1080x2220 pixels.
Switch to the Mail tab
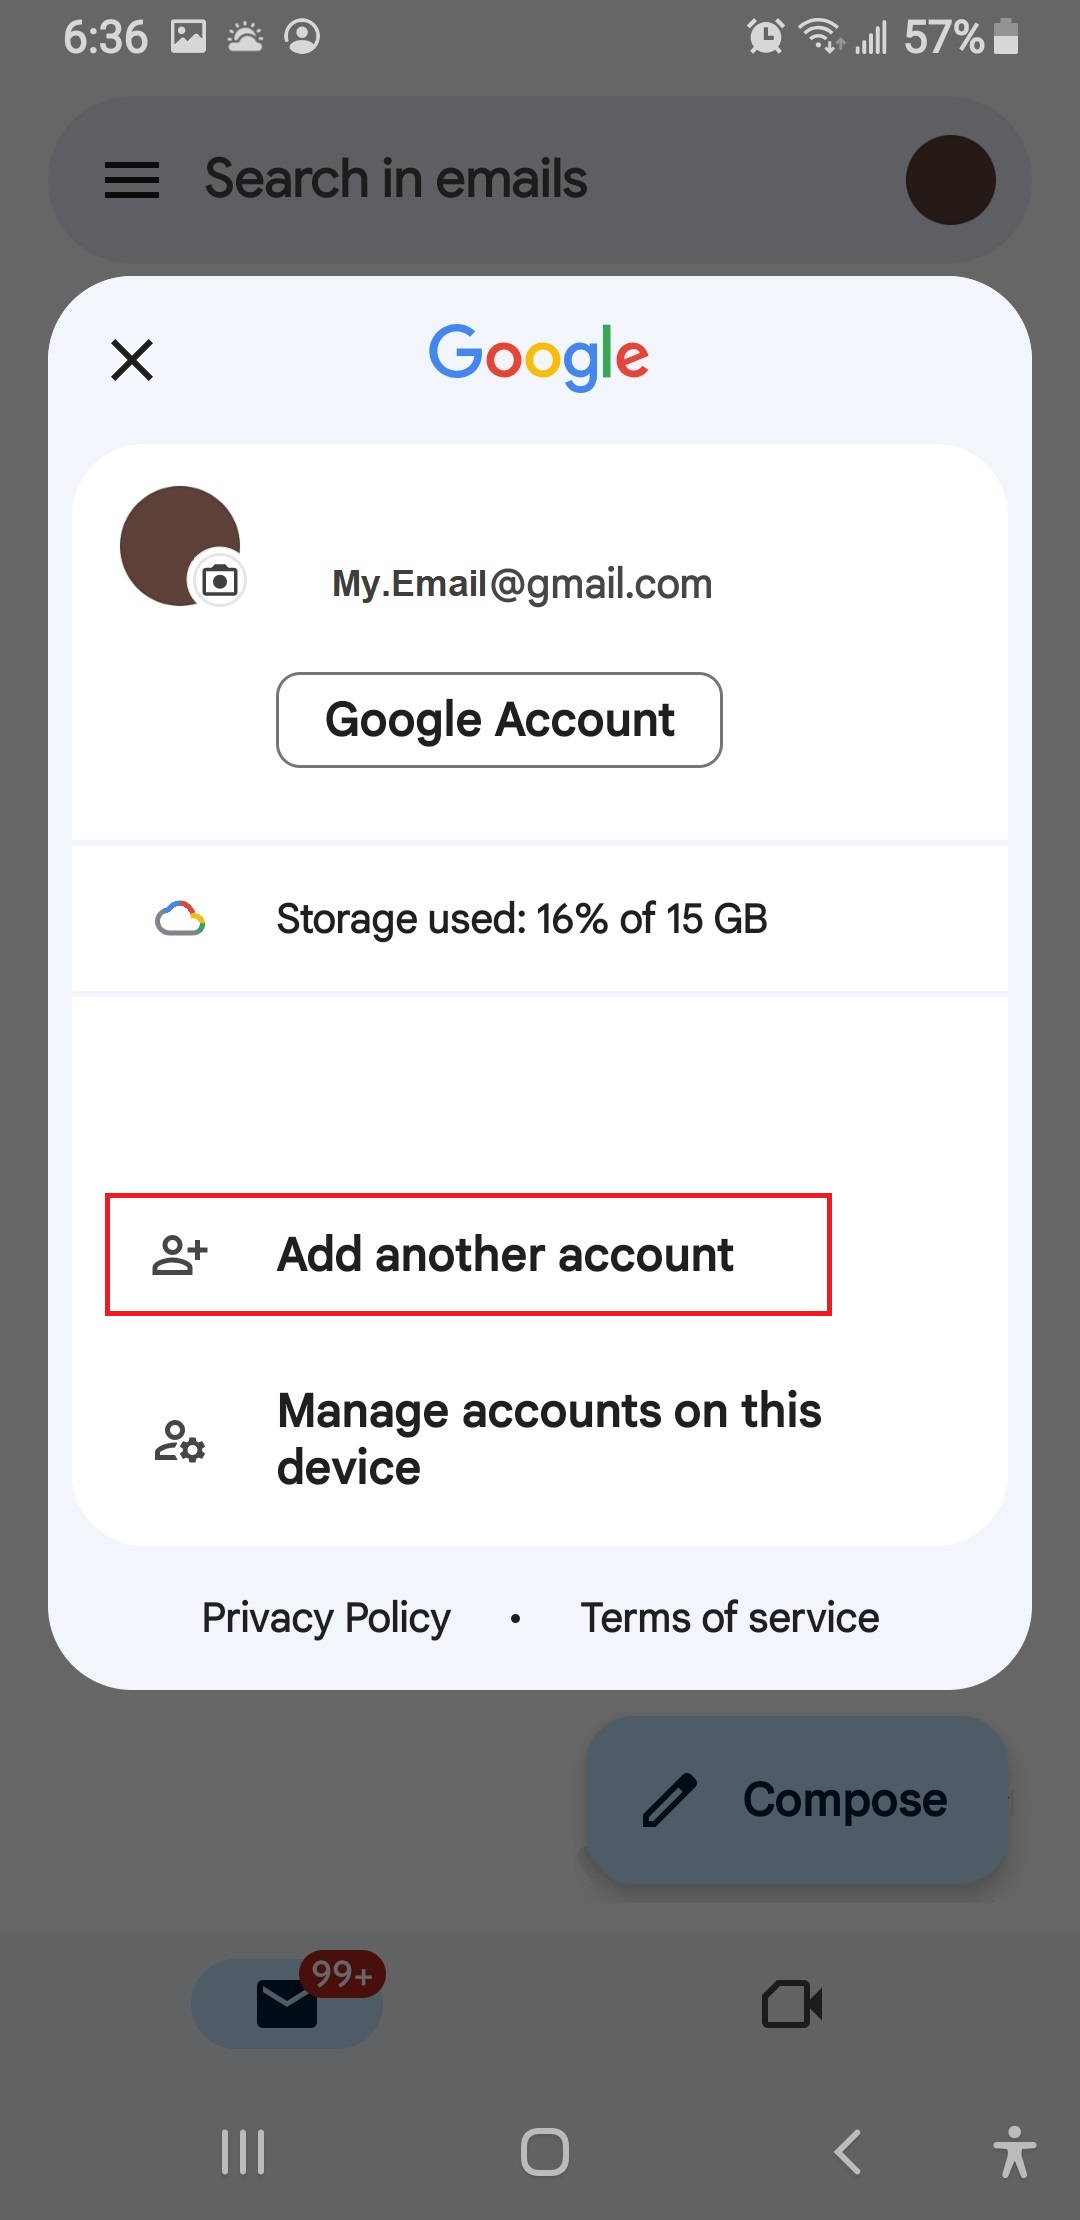(287, 2003)
